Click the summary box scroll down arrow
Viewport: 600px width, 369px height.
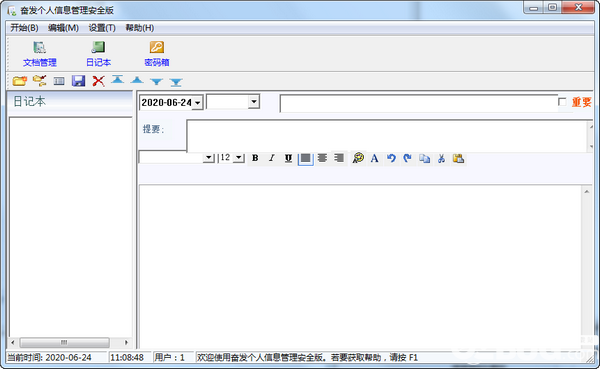tap(591, 147)
